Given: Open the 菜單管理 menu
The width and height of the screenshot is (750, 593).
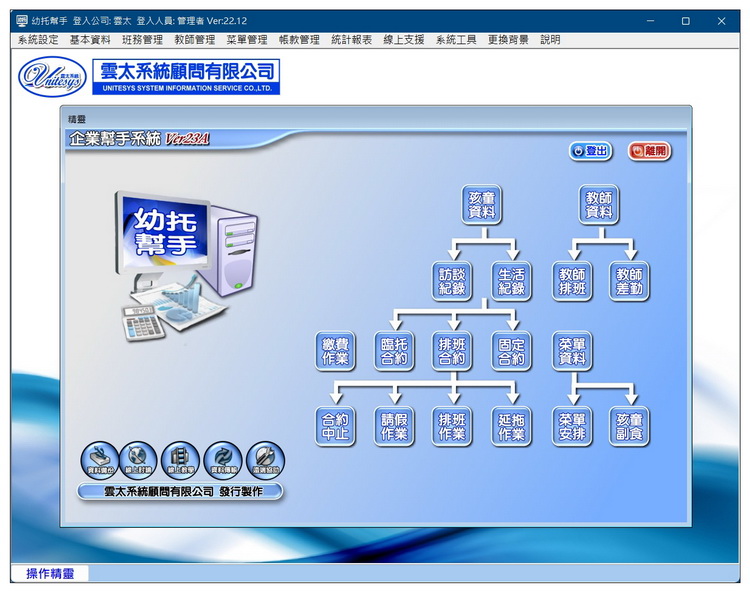Looking at the screenshot, I should pos(247,40).
